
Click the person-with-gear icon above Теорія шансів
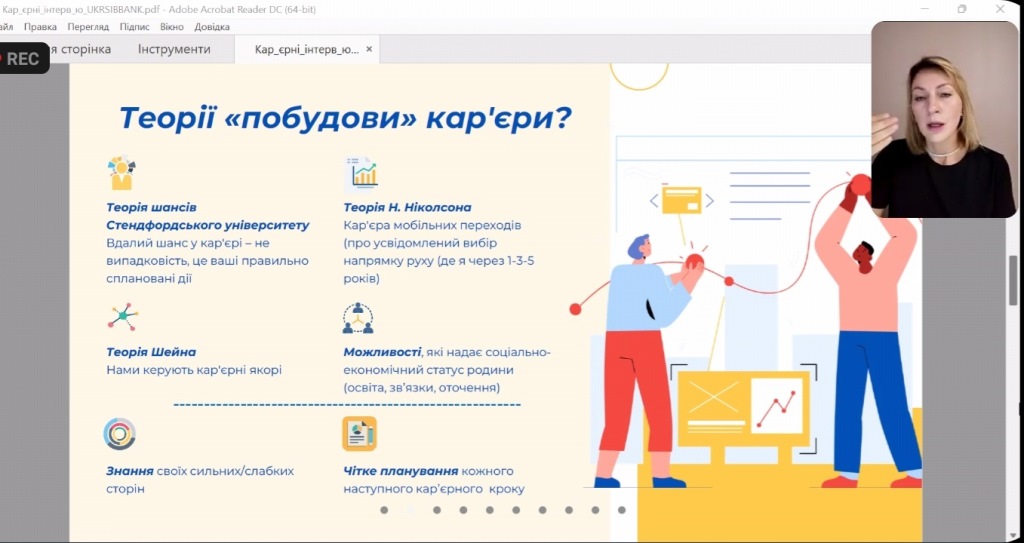pos(121,173)
